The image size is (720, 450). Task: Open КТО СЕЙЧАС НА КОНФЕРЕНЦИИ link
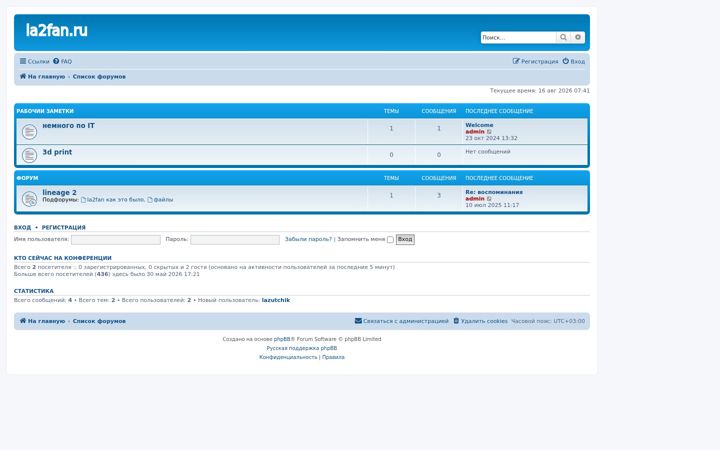click(62, 258)
